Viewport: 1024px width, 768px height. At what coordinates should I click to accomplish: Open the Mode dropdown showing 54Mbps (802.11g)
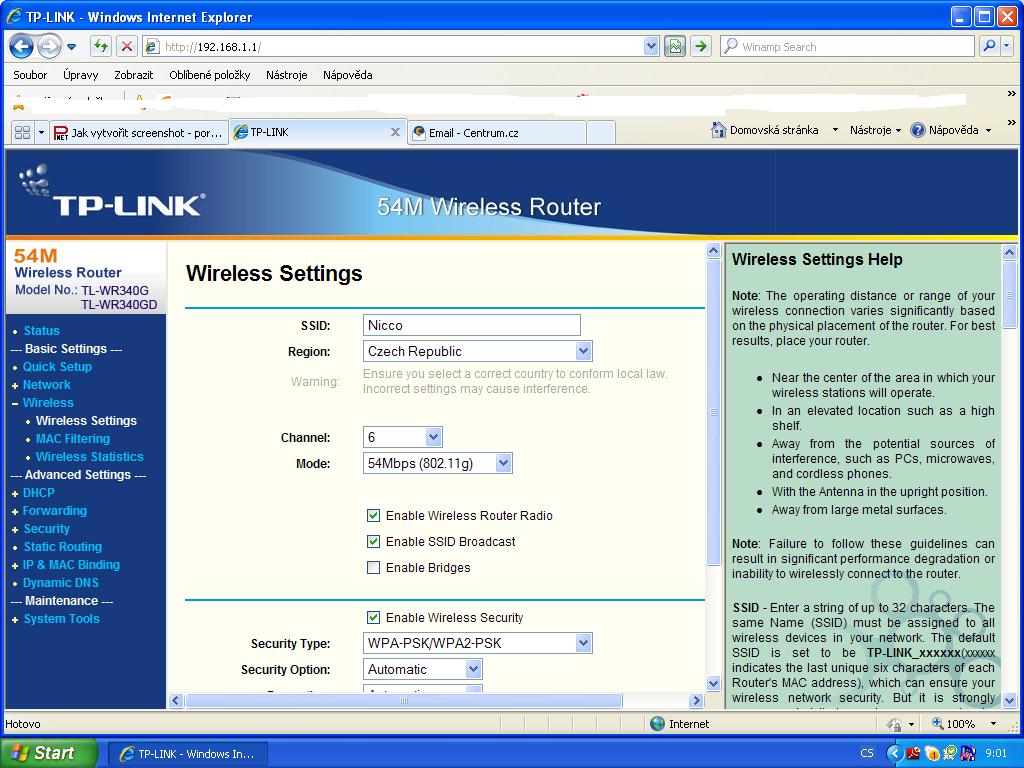(x=438, y=463)
